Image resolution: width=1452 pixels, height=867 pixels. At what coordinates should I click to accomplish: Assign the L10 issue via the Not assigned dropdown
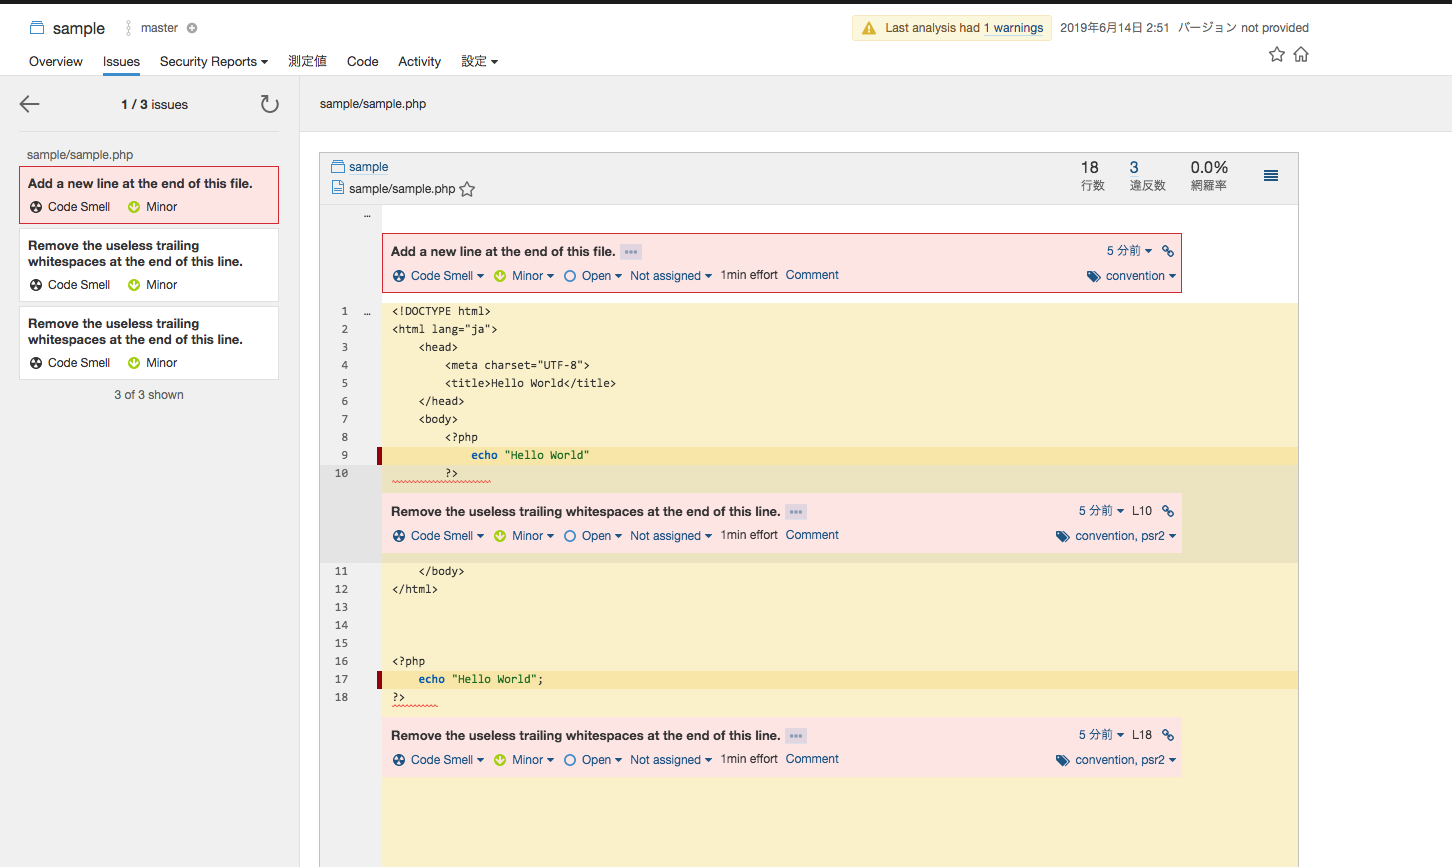(671, 536)
